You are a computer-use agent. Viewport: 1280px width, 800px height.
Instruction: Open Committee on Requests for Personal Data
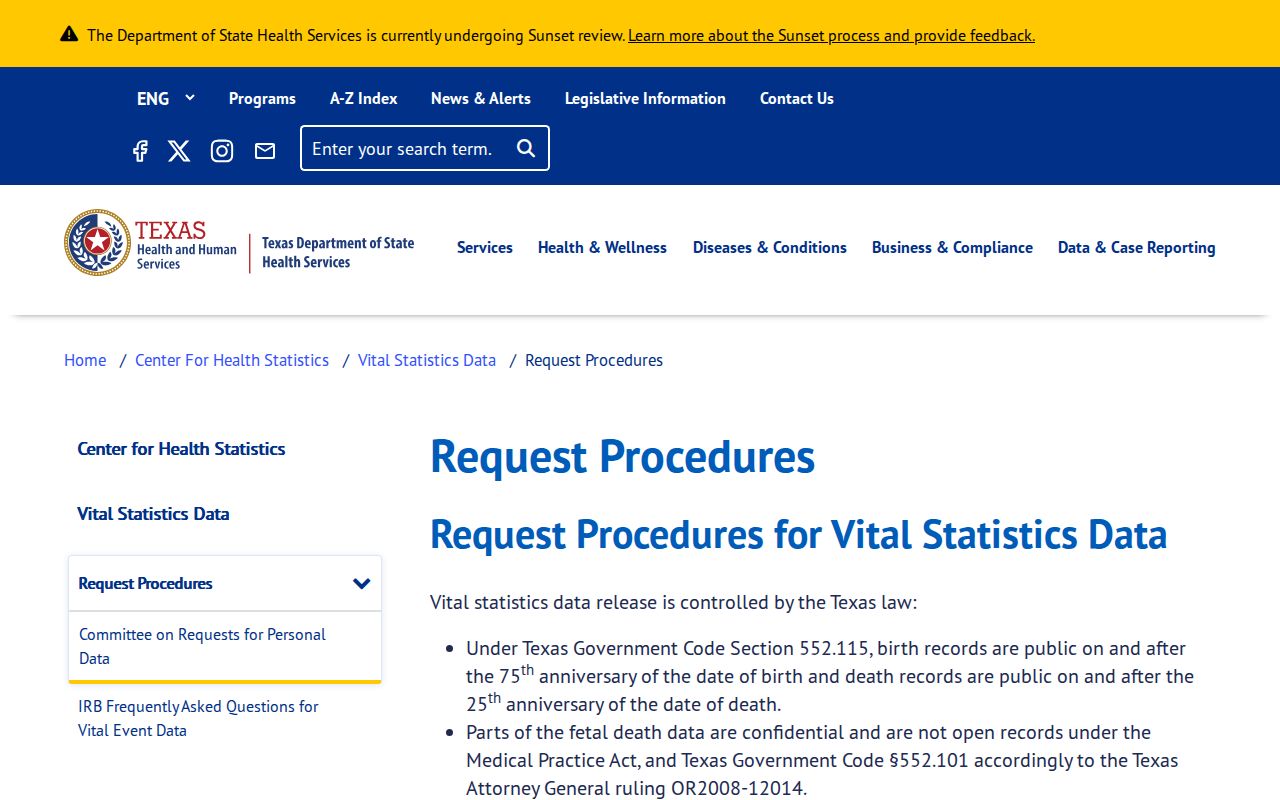click(203, 646)
